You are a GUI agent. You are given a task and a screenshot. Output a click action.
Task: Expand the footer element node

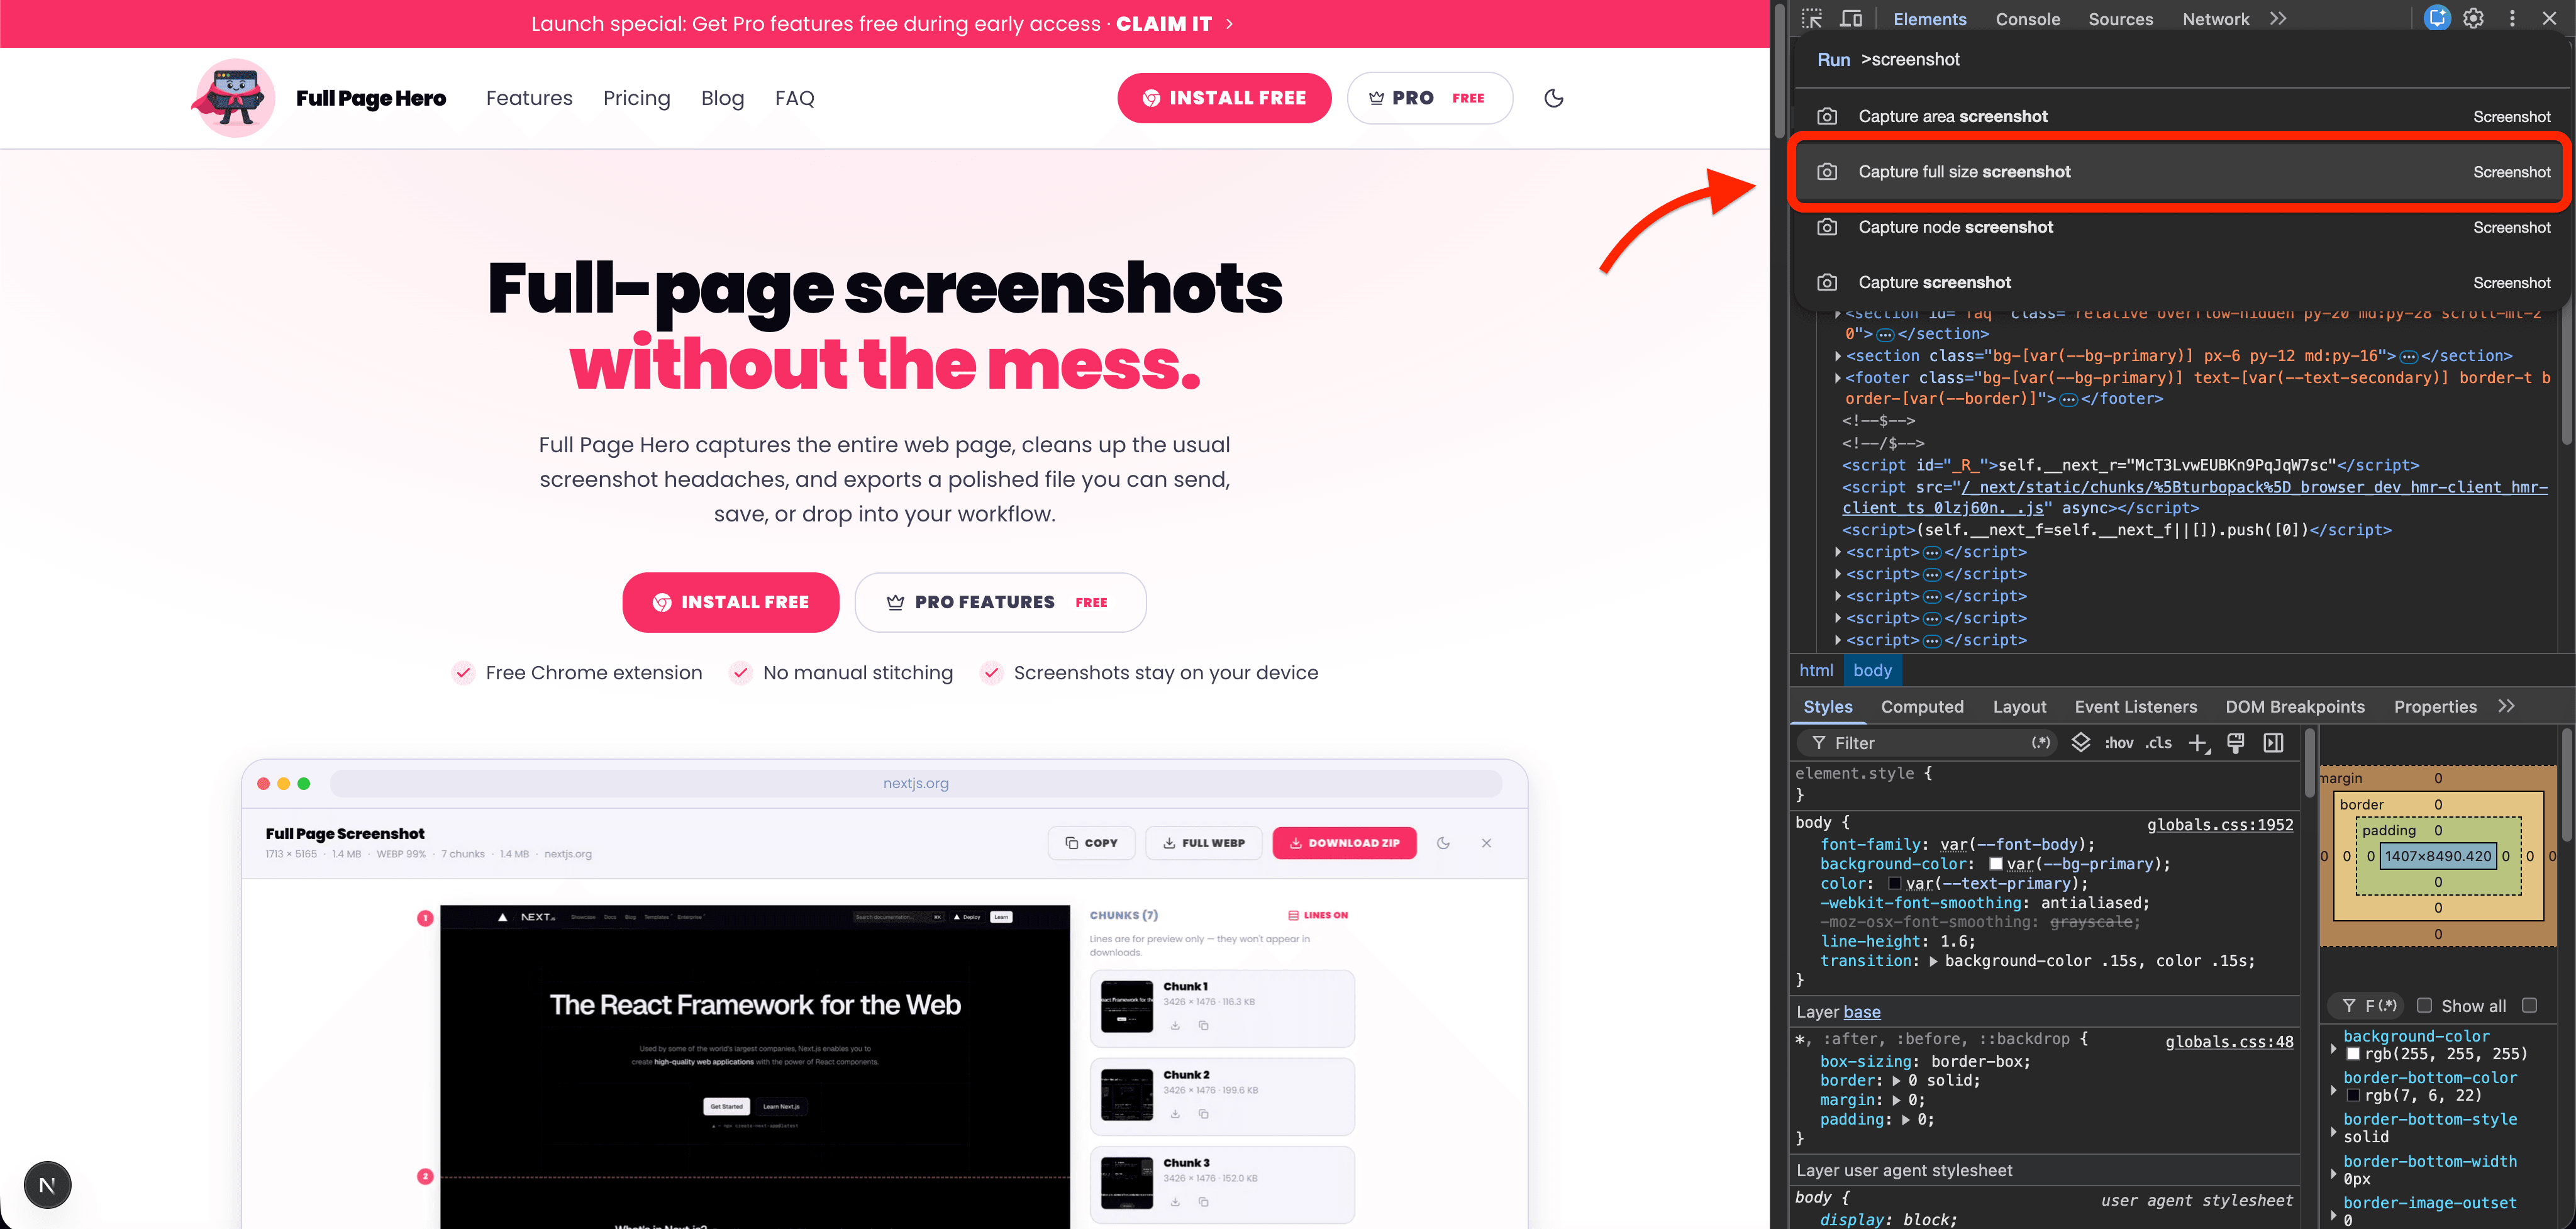coord(1838,378)
